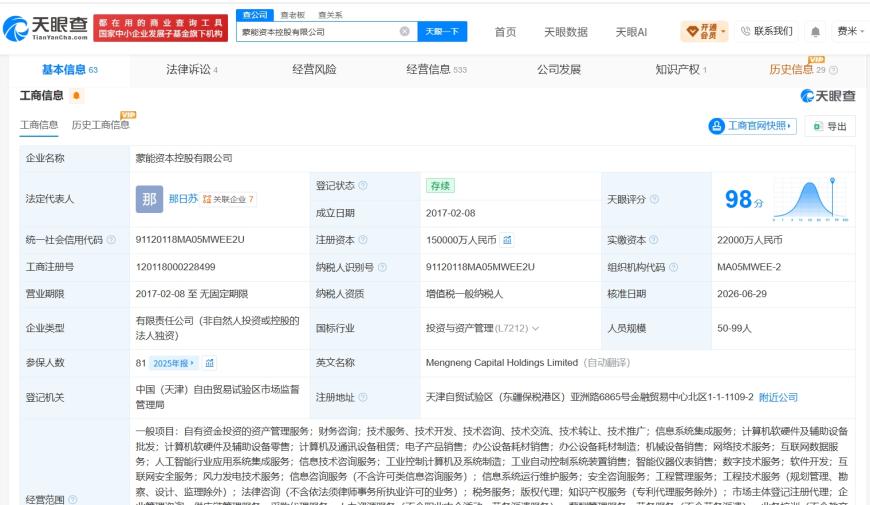Expand 投资与资产管理 industry chevron

tap(535, 329)
